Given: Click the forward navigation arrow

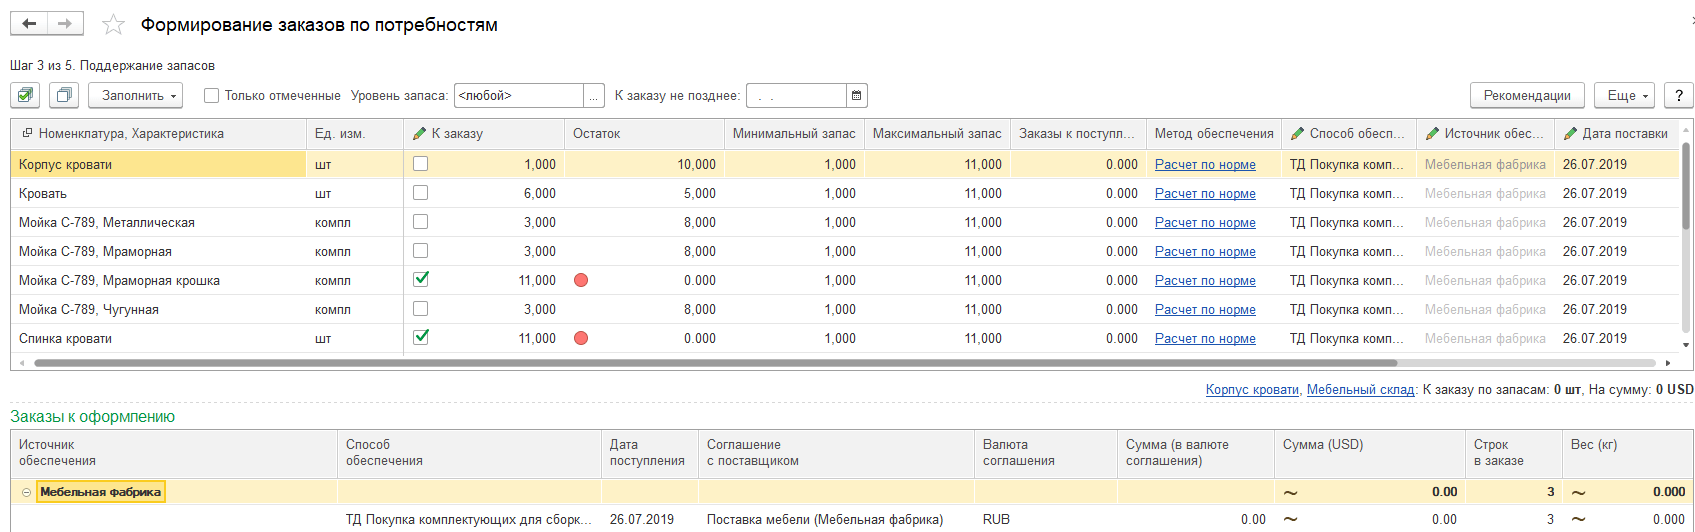Looking at the screenshot, I should (65, 24).
